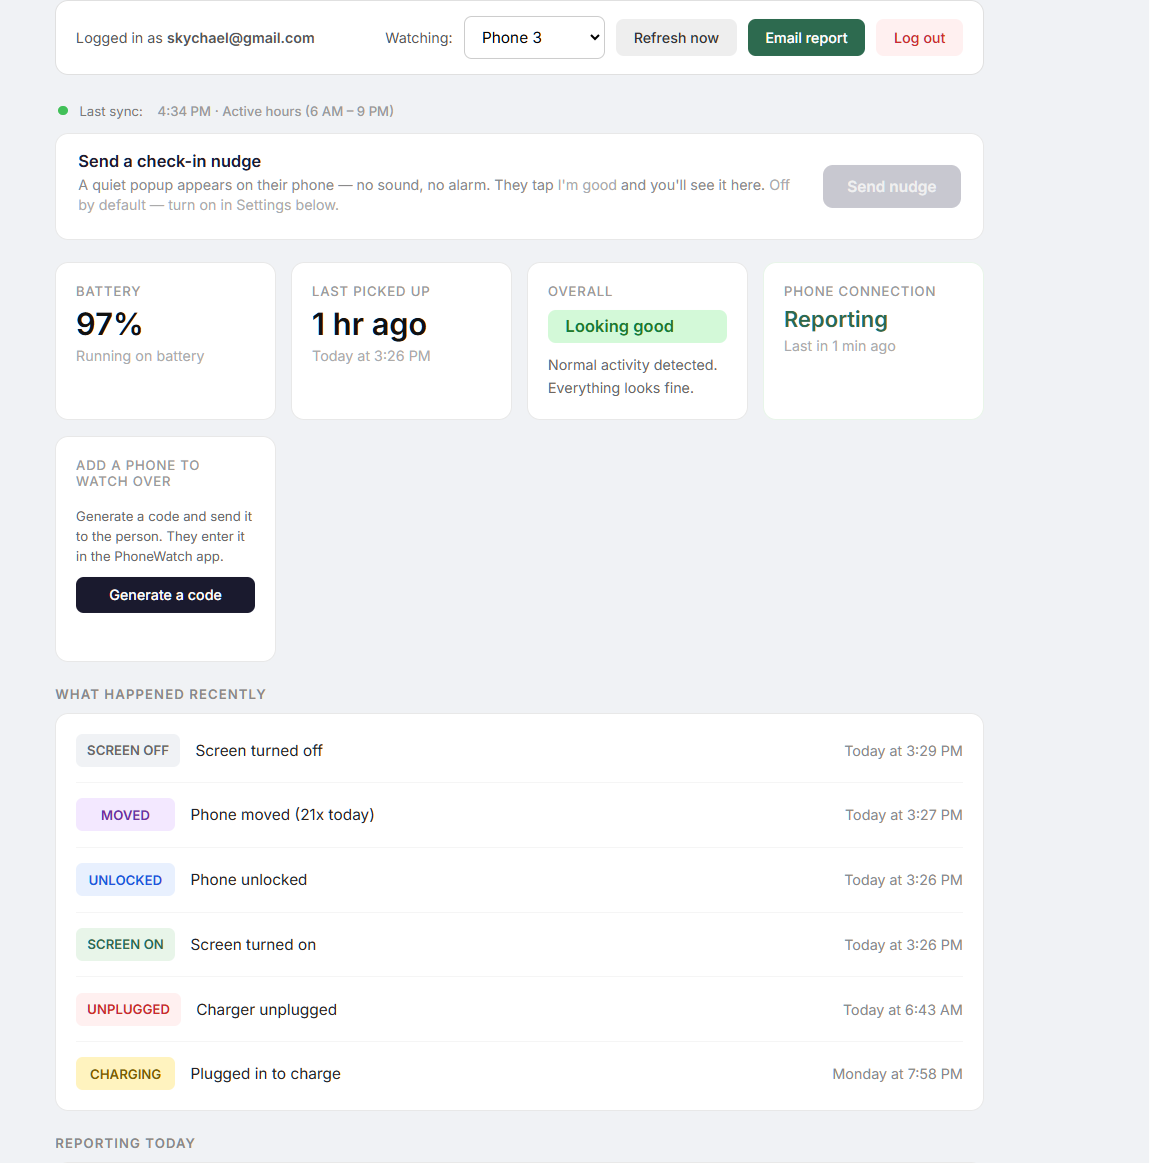1150x1163 pixels.
Task: Click 'WHAT HAPPENED RECENTLY' section heading
Action: 160,694
